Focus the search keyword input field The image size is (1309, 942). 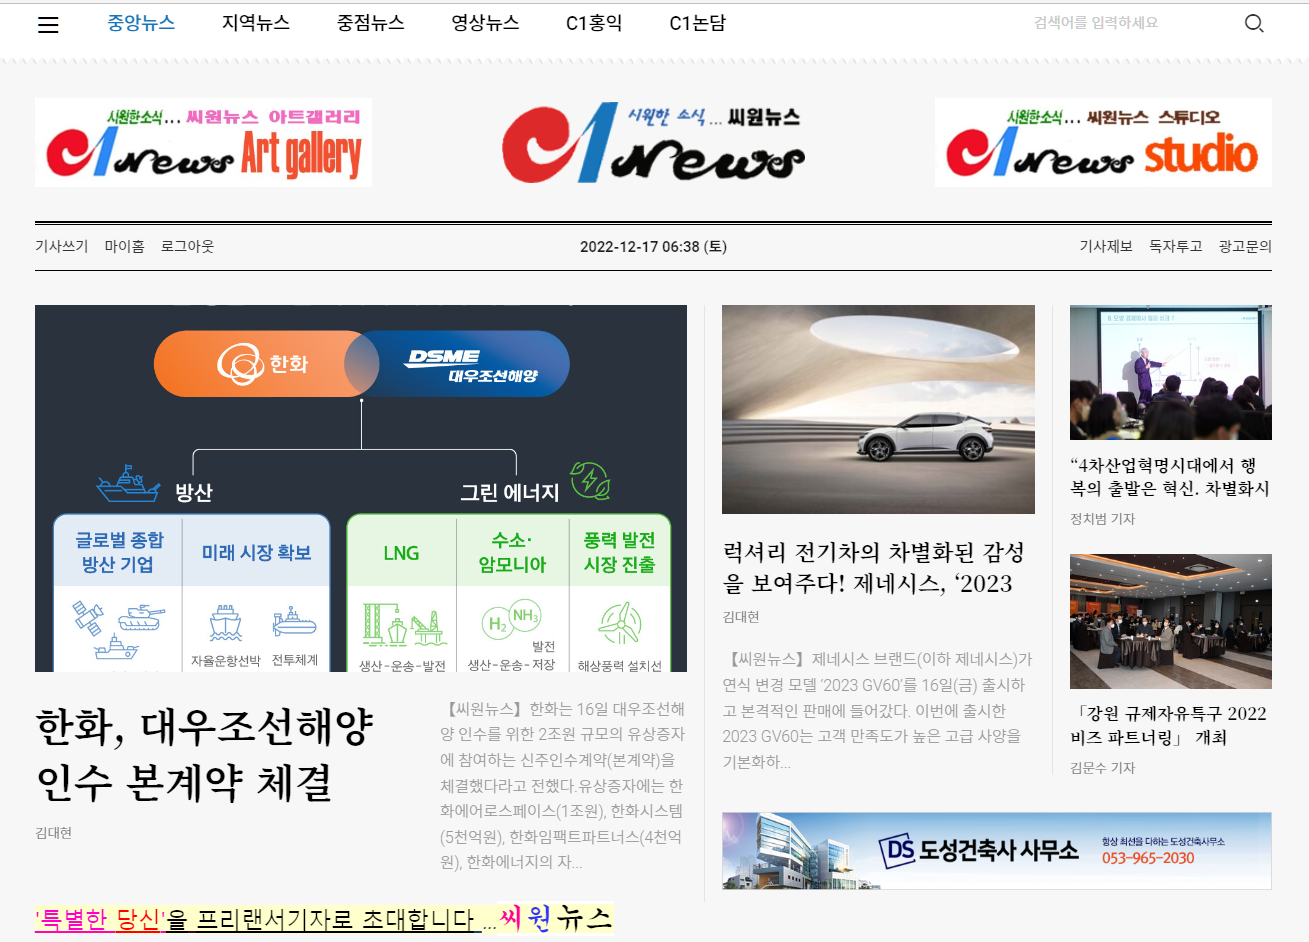(x=1130, y=23)
